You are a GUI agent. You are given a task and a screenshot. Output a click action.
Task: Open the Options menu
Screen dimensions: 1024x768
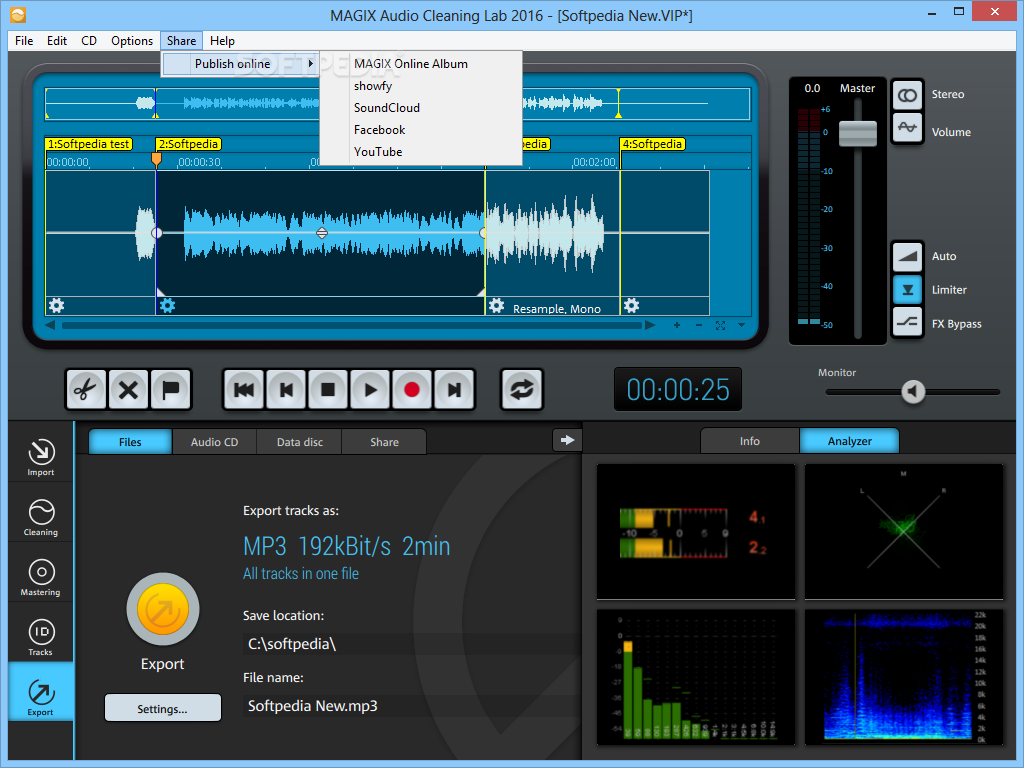[x=132, y=40]
